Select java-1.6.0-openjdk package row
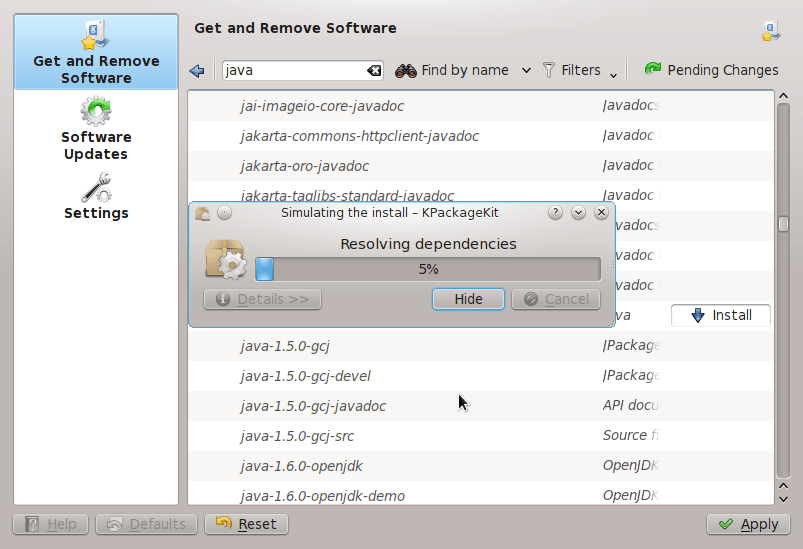This screenshot has width=803, height=549. pos(480,466)
